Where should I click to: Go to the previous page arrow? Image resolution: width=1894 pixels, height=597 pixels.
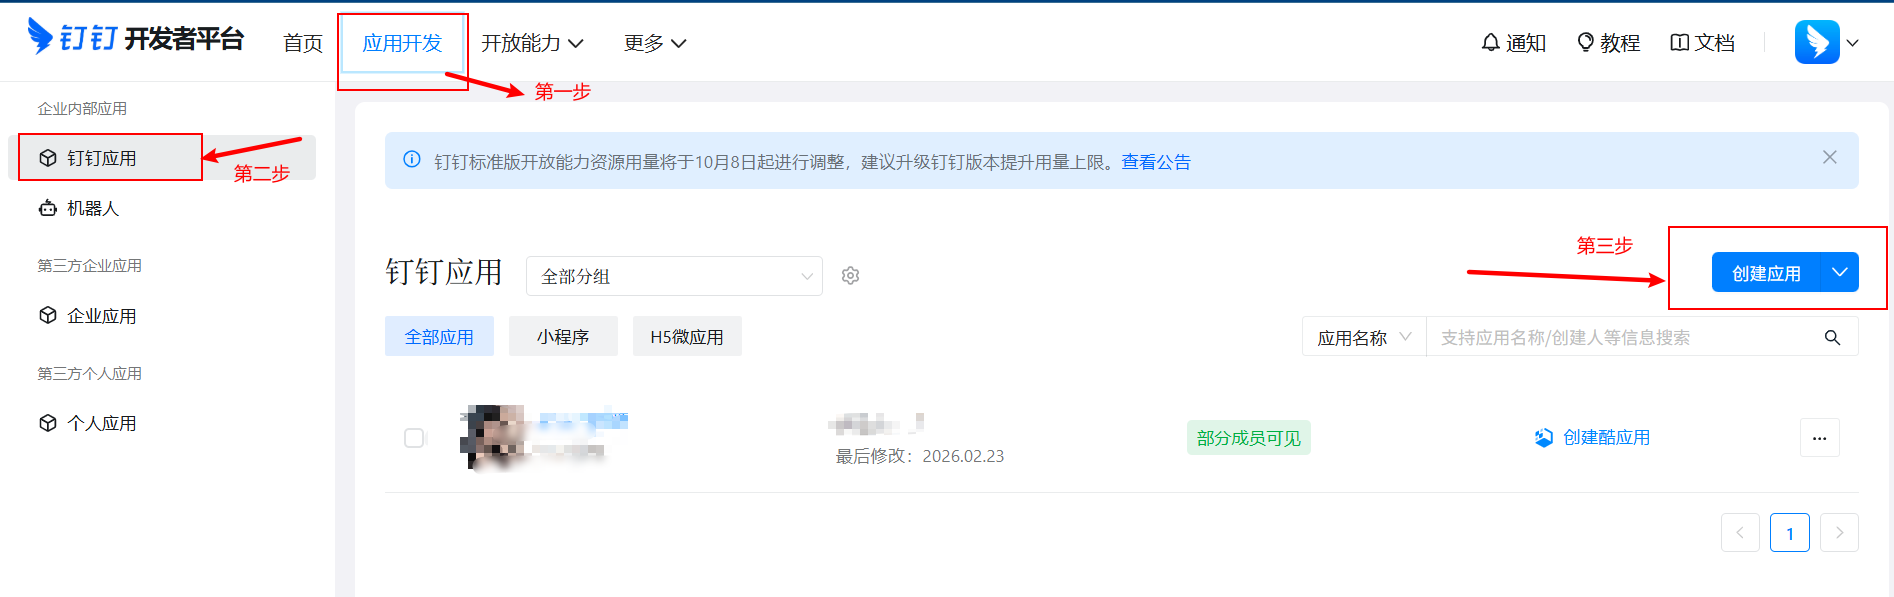[1740, 533]
